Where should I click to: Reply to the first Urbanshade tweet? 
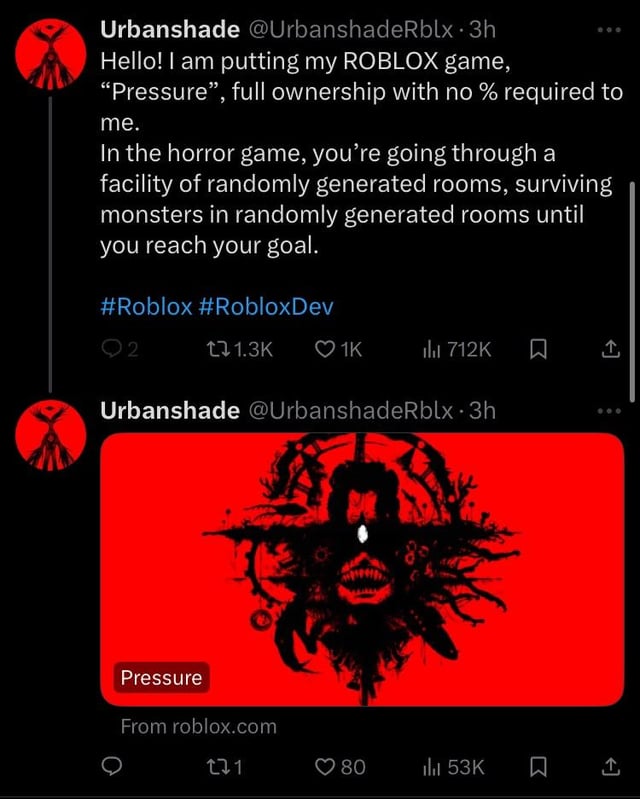(x=111, y=349)
